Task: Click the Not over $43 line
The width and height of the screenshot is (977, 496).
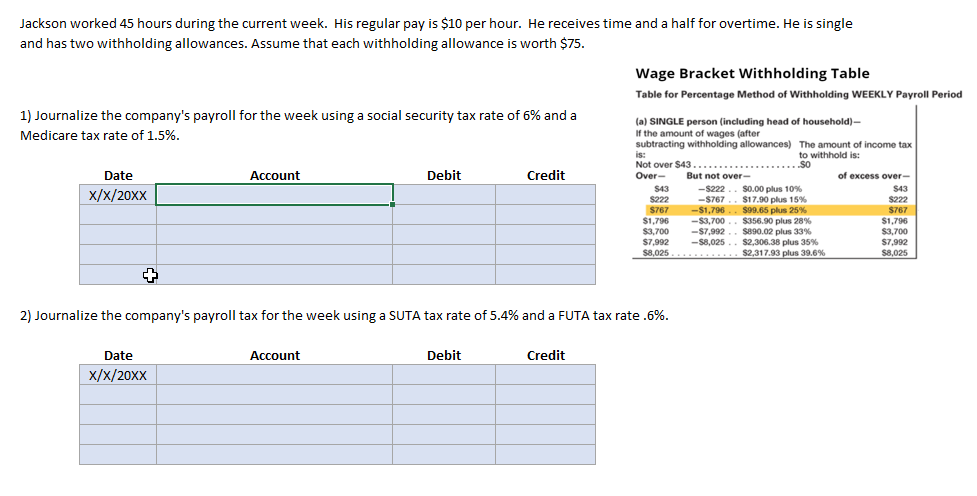Action: click(723, 165)
